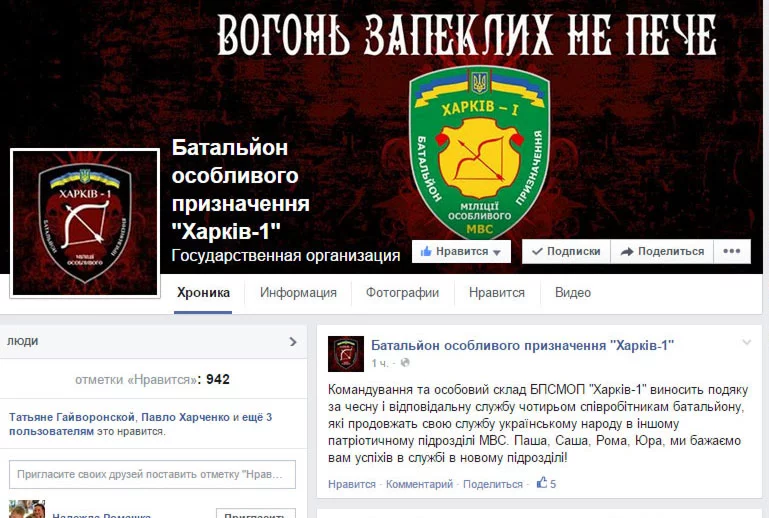Click the thumbs-up Нравится page button

pos(461,252)
